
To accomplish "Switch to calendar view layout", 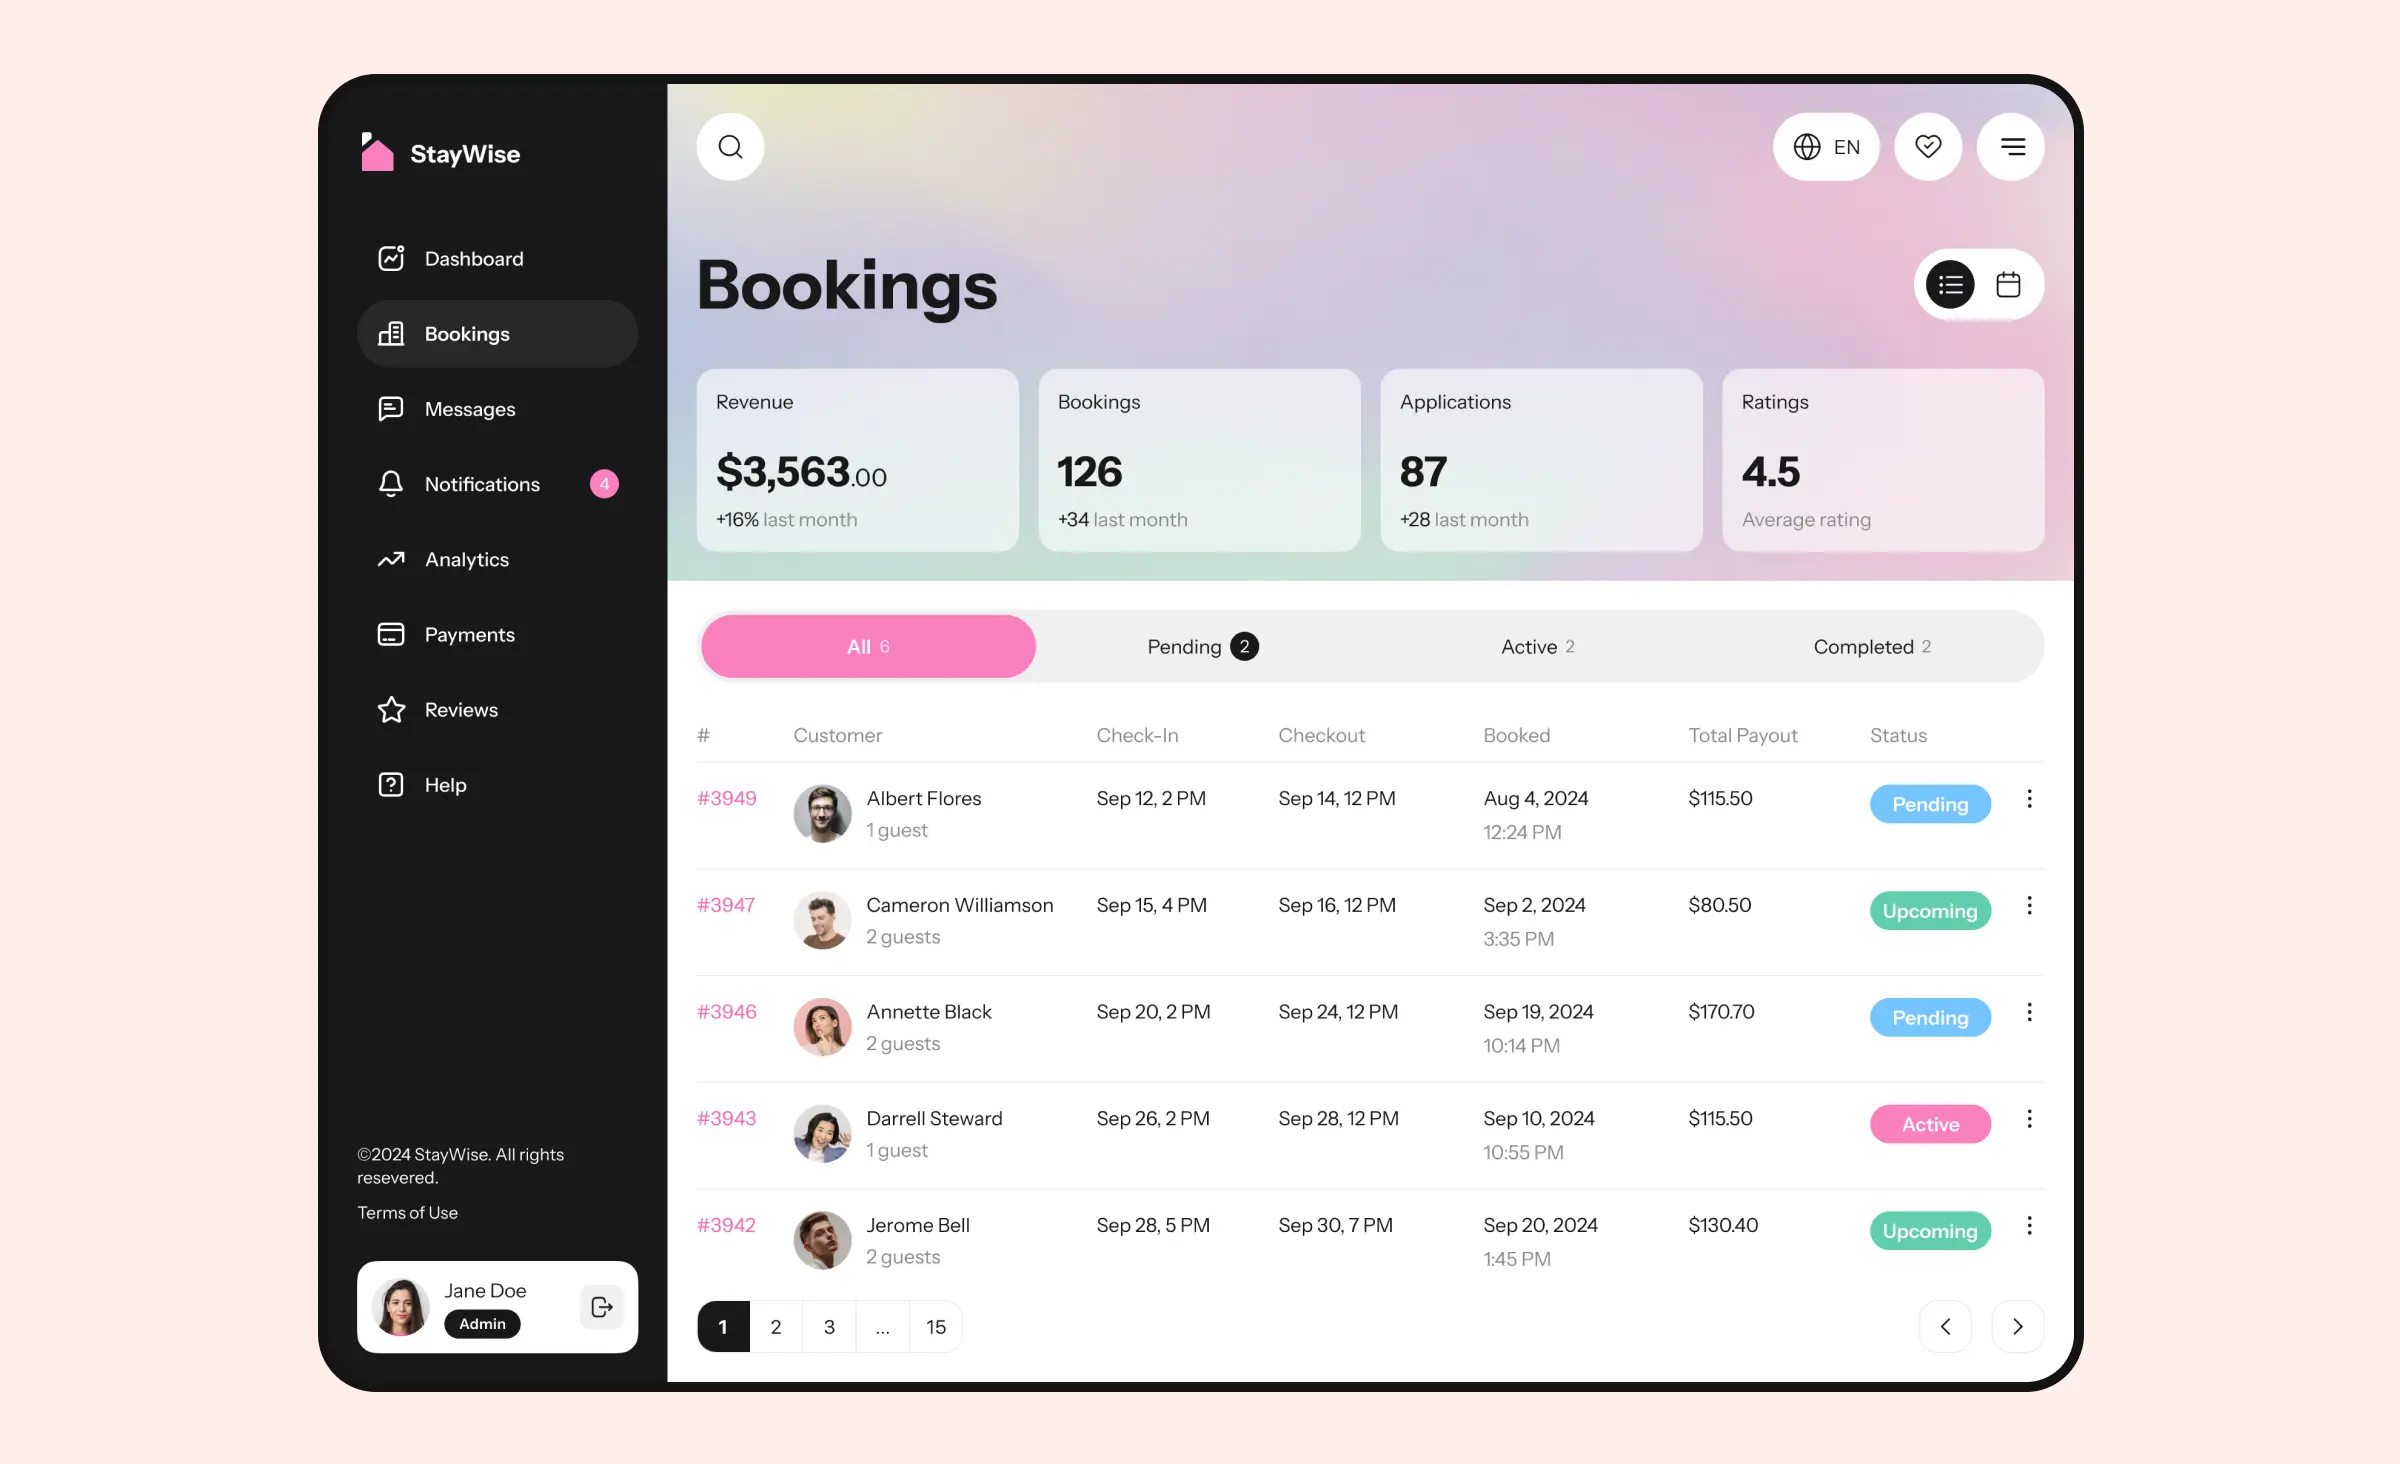I will [x=2007, y=283].
